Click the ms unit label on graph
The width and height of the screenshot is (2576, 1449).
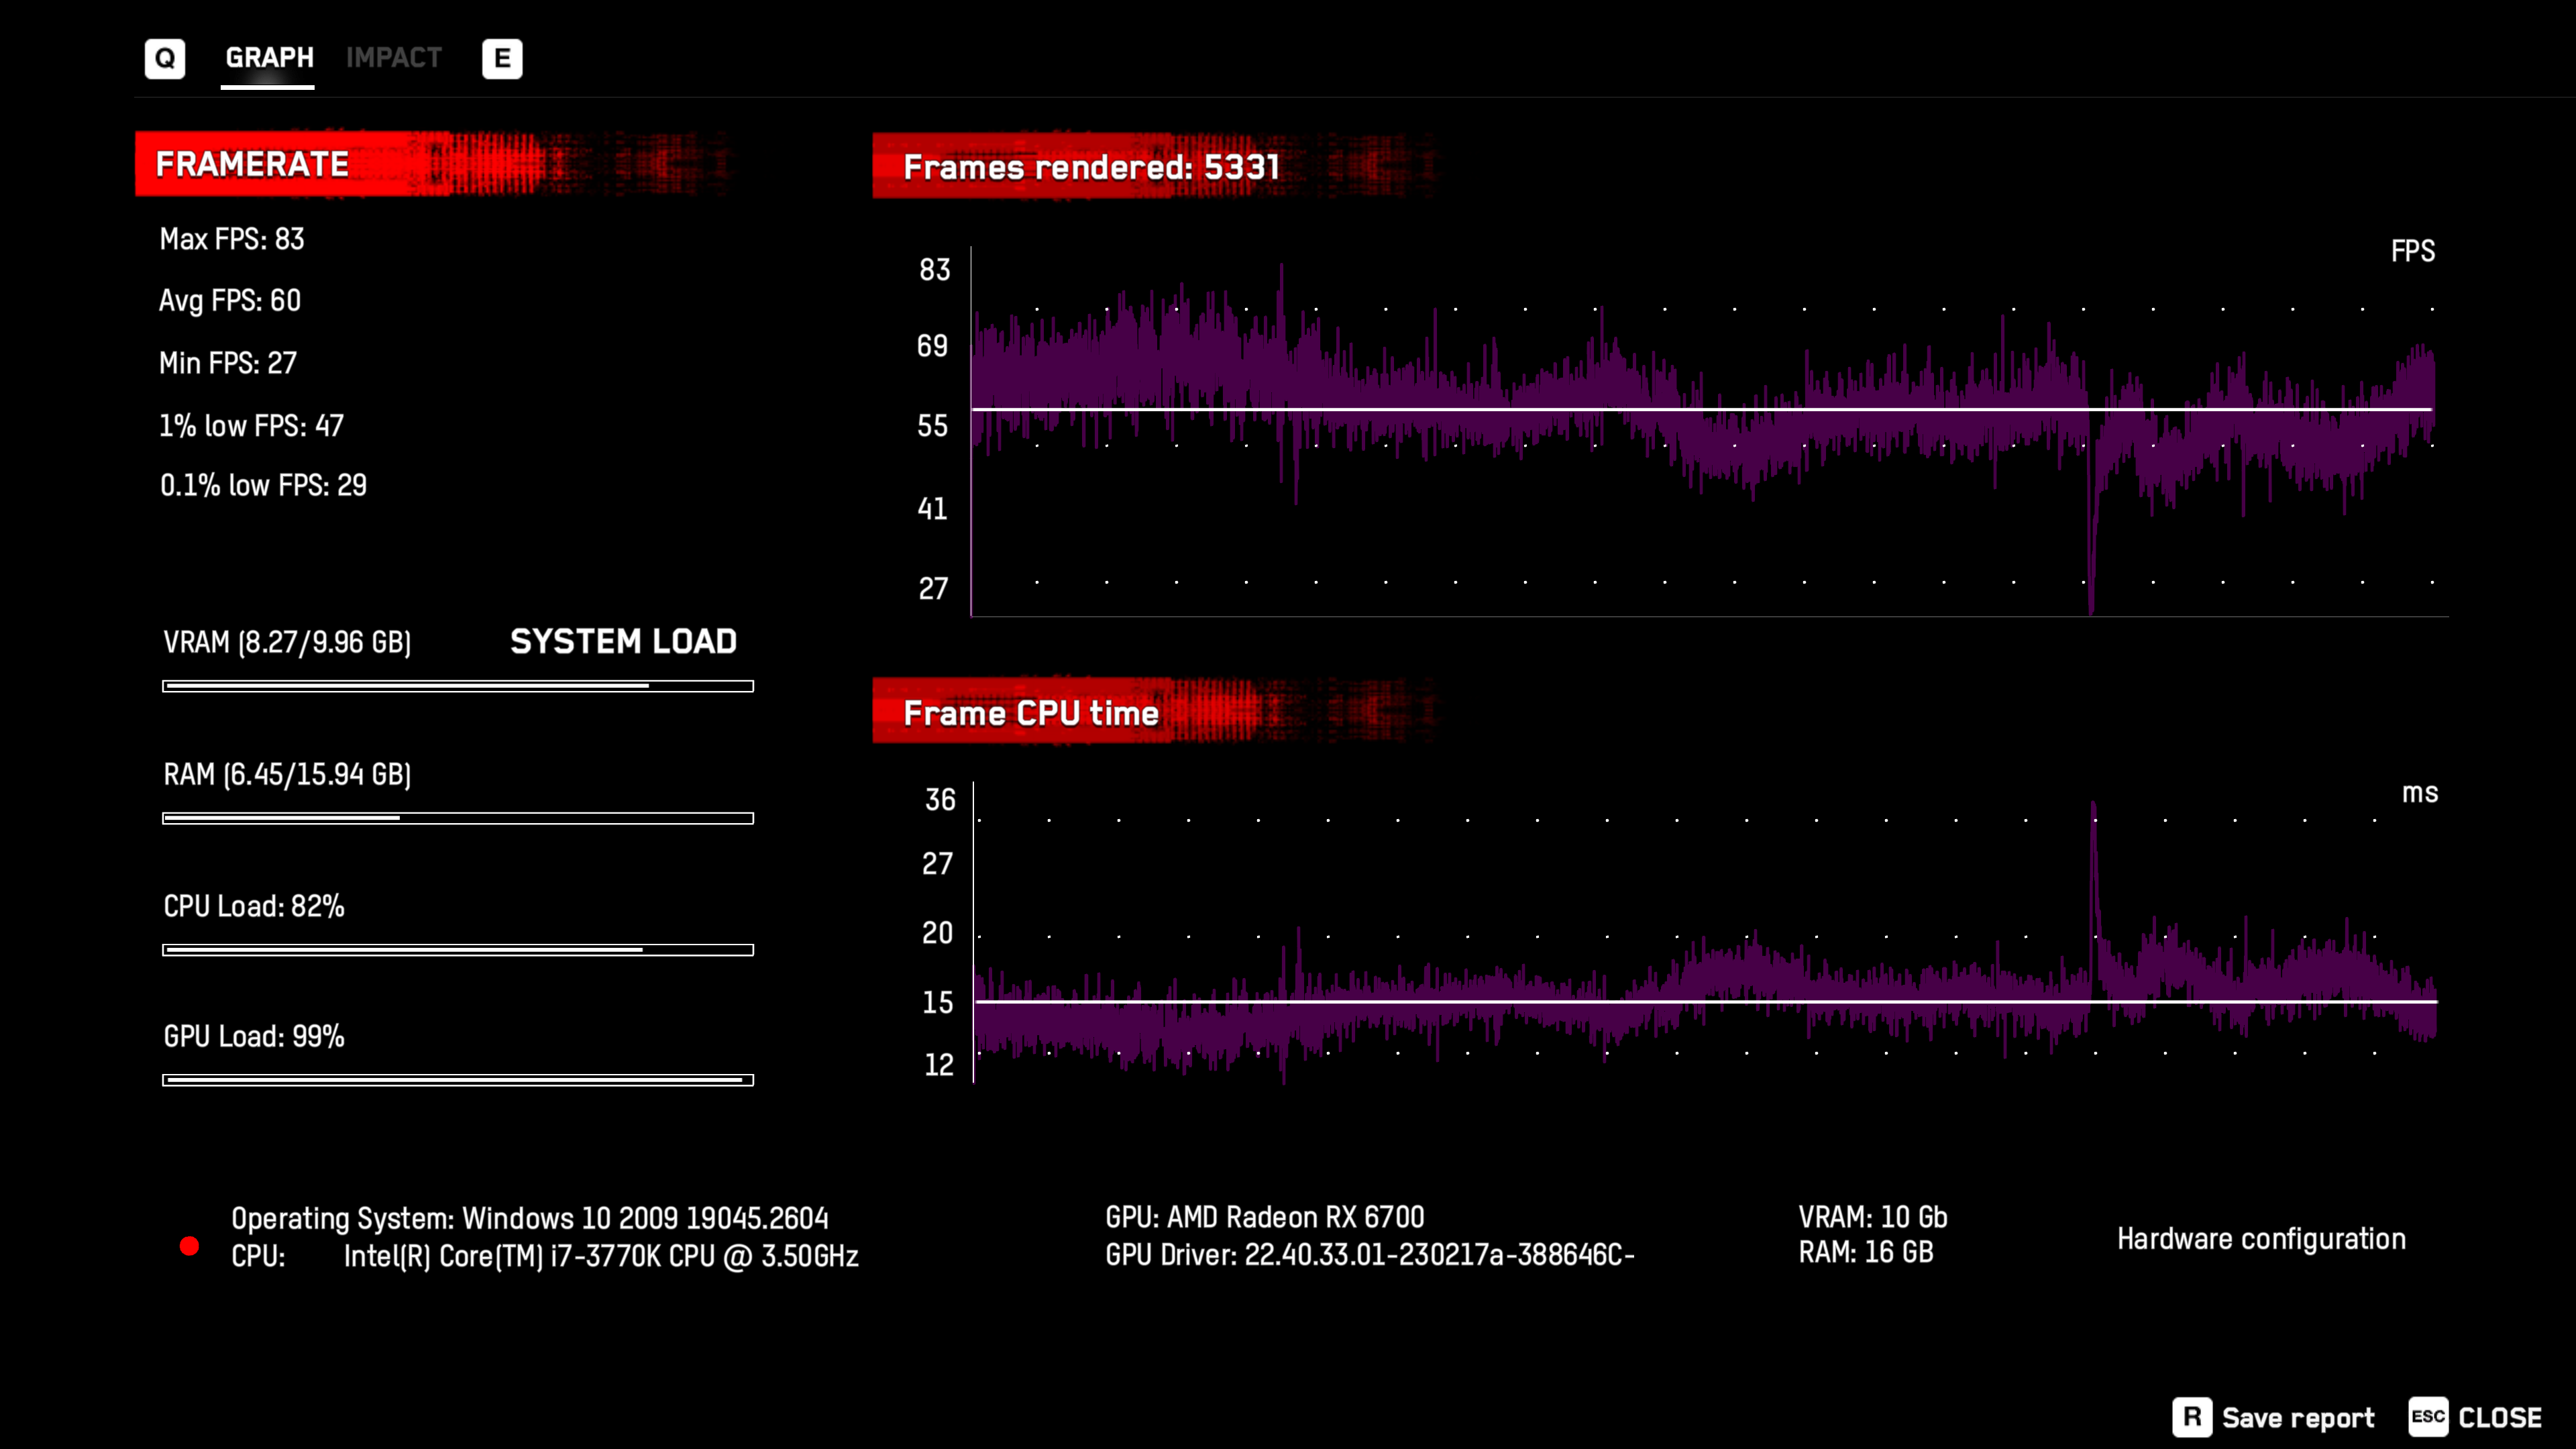coord(2420,793)
